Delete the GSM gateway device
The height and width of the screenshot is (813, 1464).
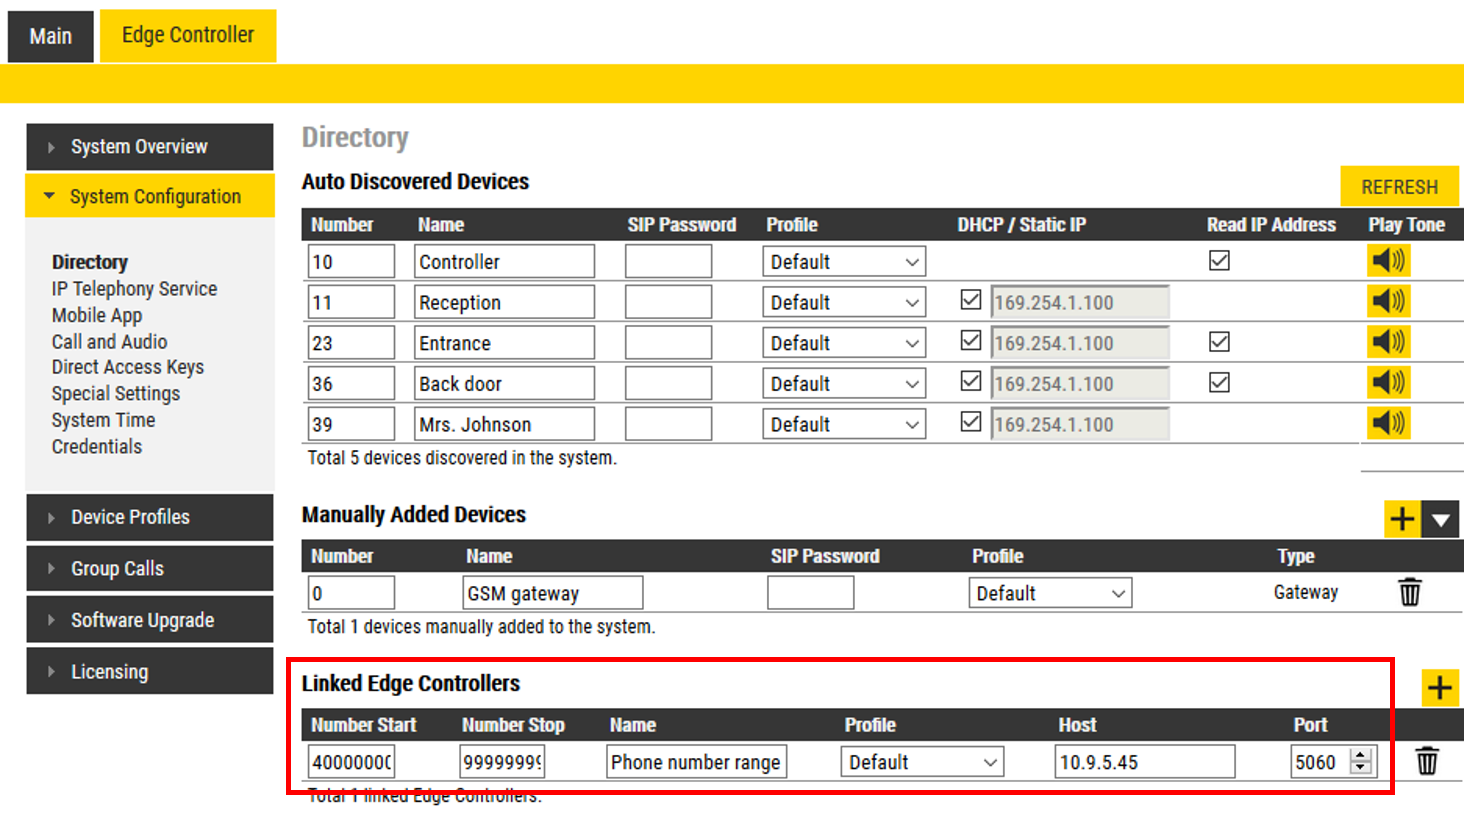1409,592
